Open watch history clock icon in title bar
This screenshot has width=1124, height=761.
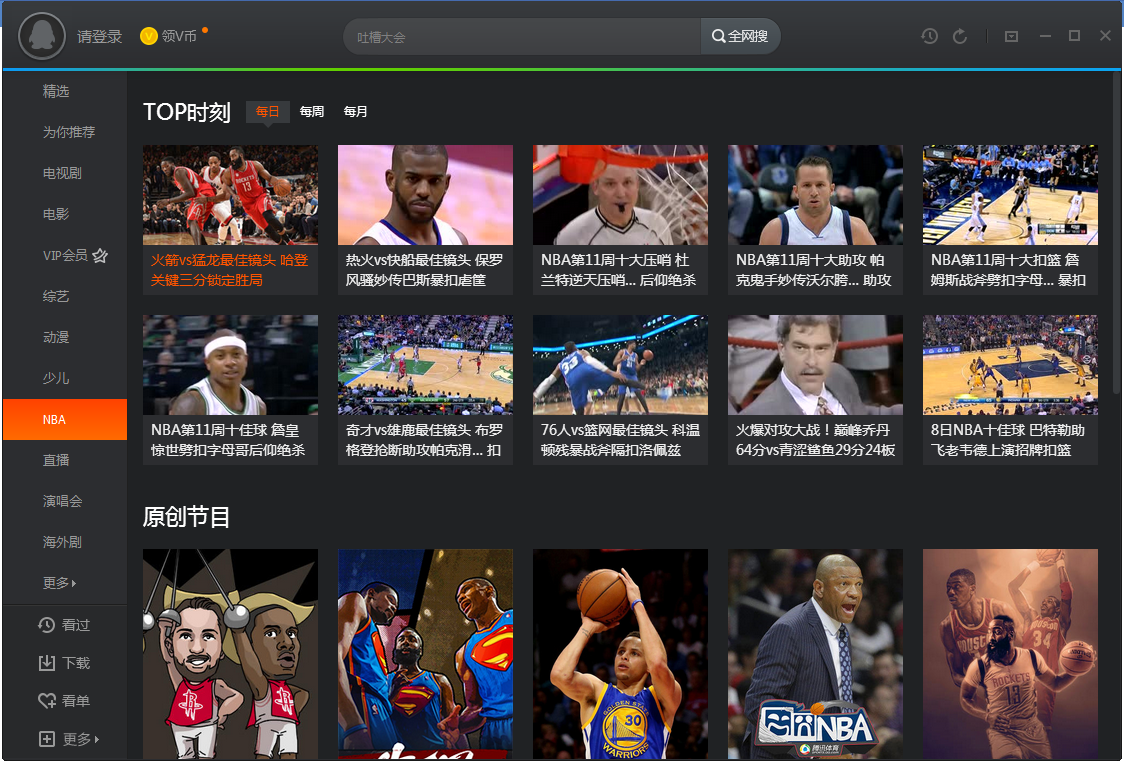(x=930, y=37)
